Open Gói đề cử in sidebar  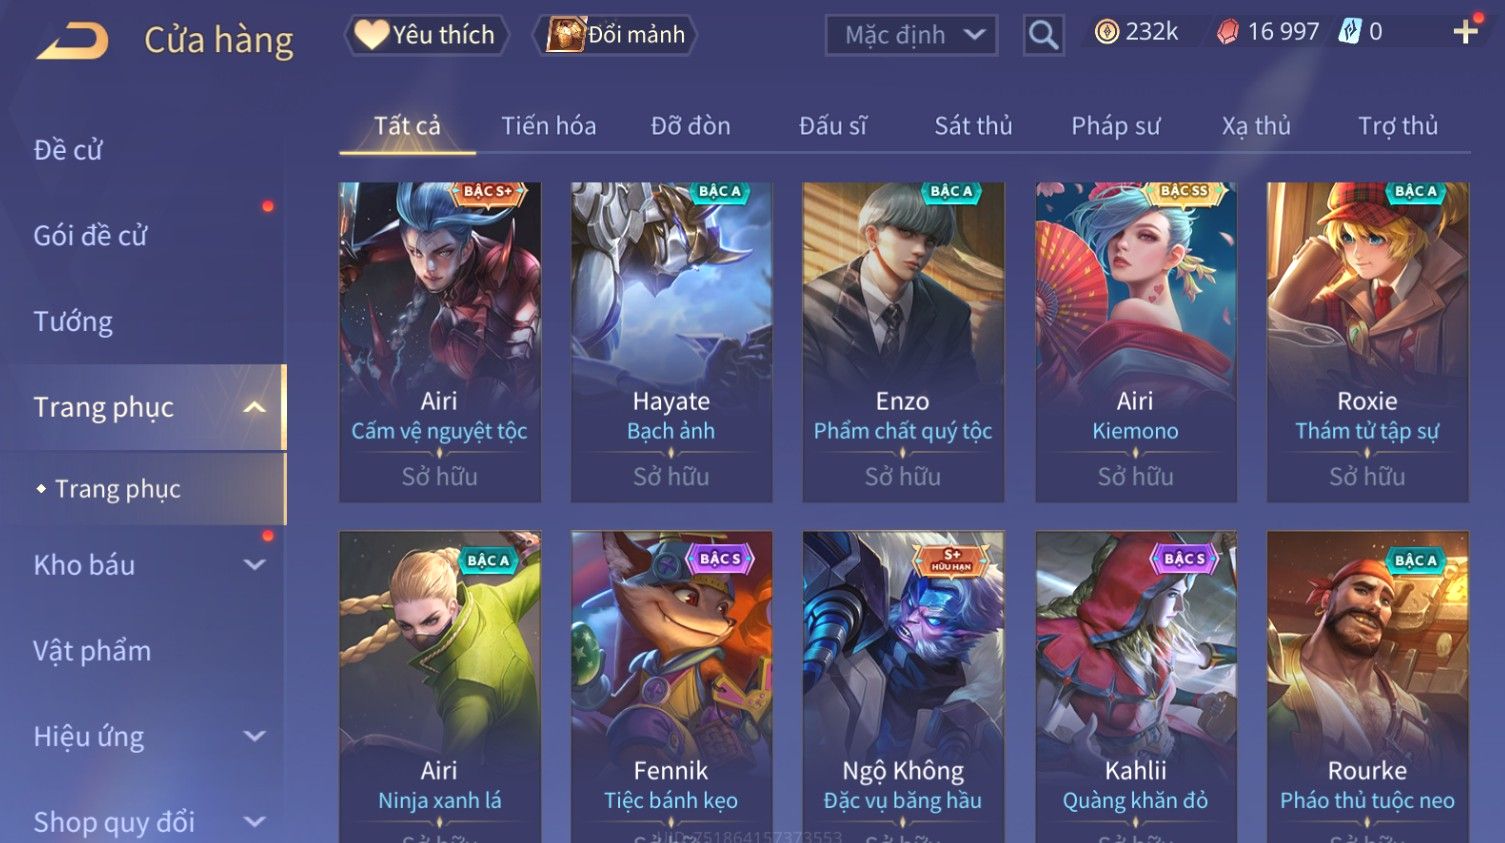point(90,236)
